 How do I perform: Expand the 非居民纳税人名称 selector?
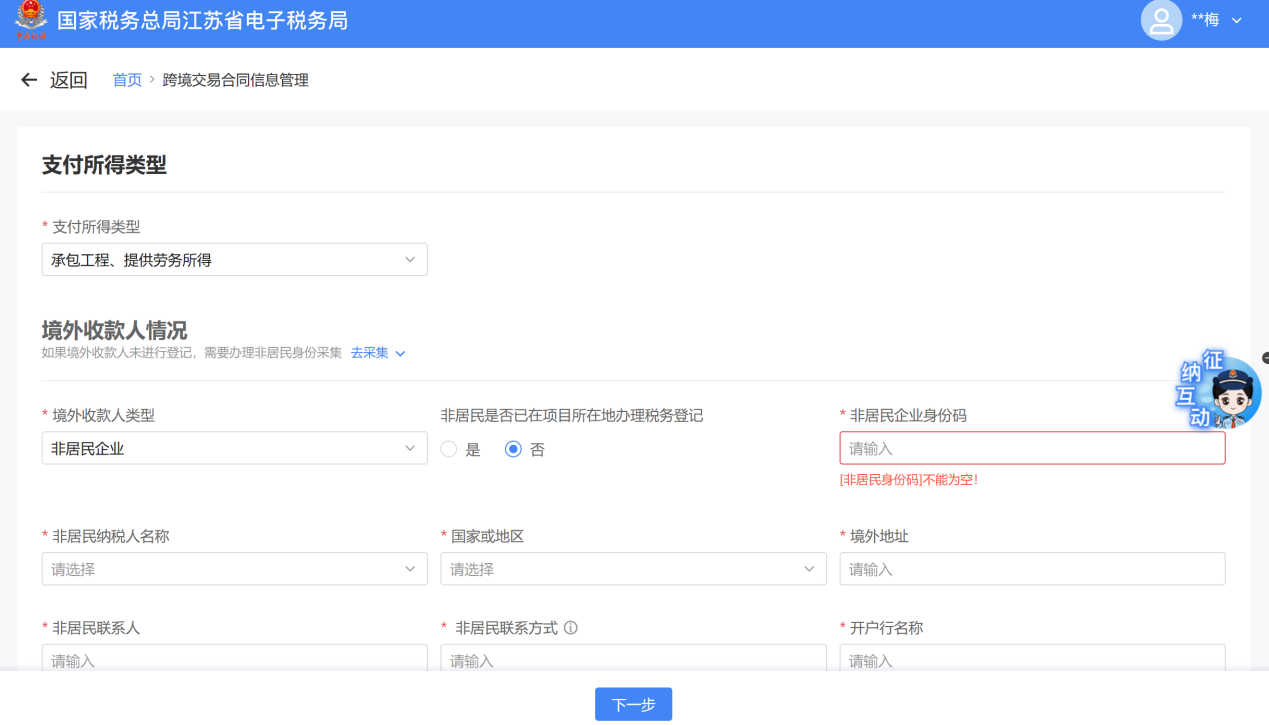tap(234, 569)
